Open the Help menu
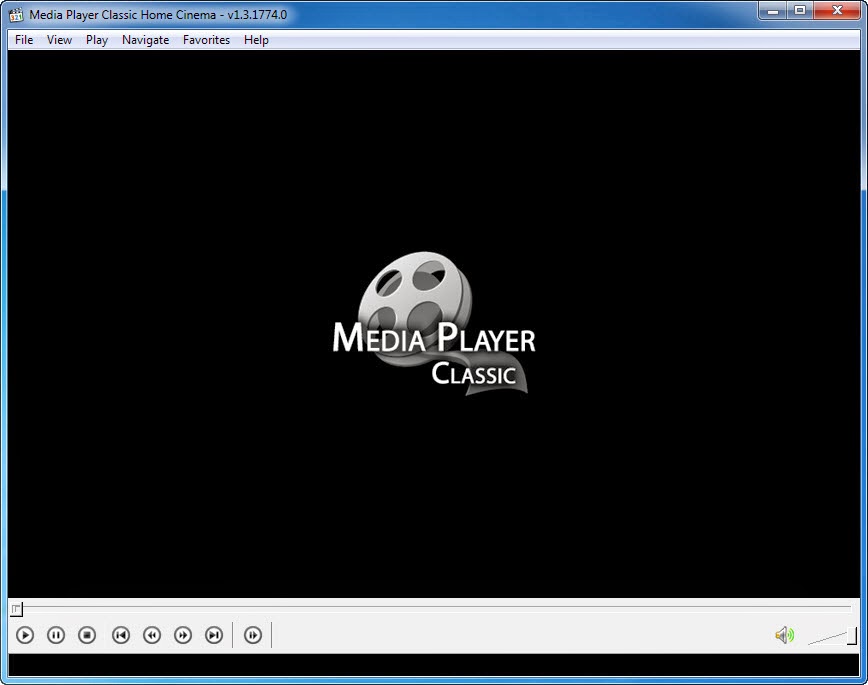 (x=256, y=40)
